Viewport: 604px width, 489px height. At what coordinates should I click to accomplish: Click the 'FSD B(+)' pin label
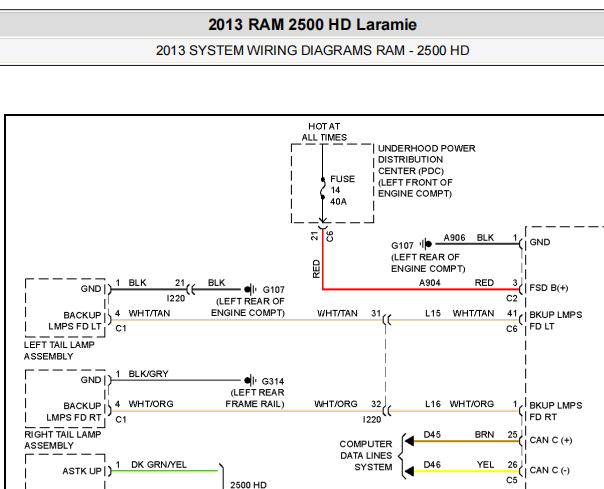point(549,288)
